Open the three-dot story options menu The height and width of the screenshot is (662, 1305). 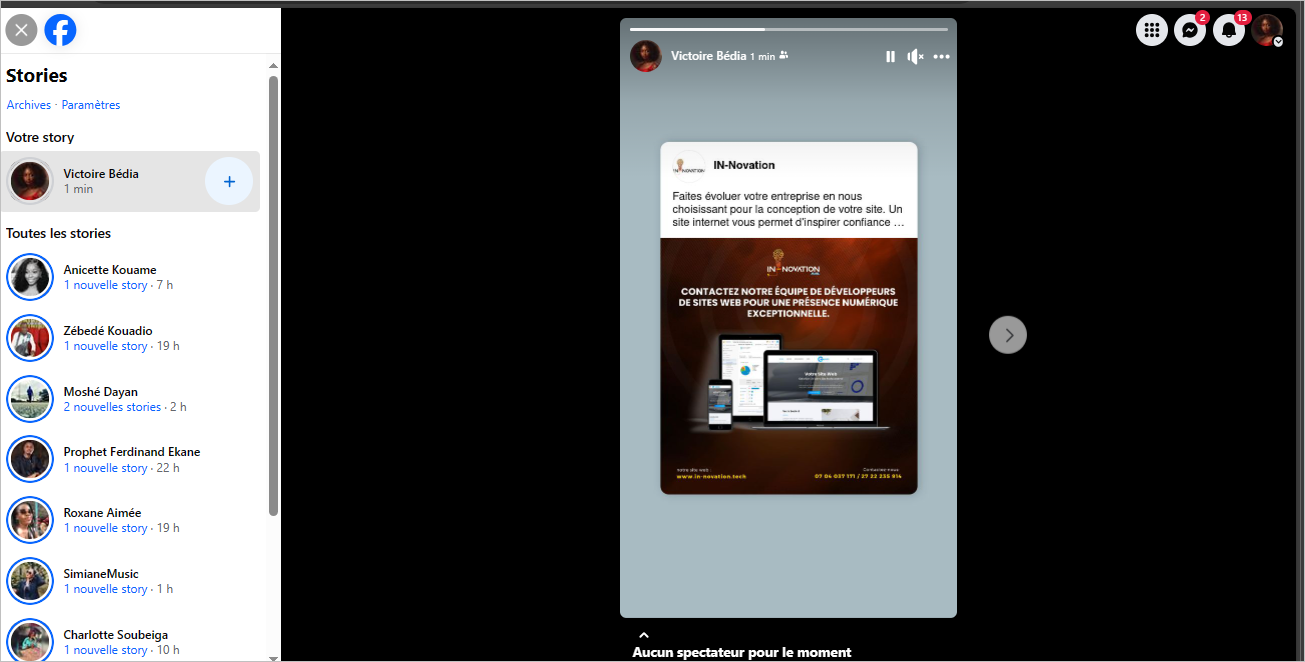941,57
